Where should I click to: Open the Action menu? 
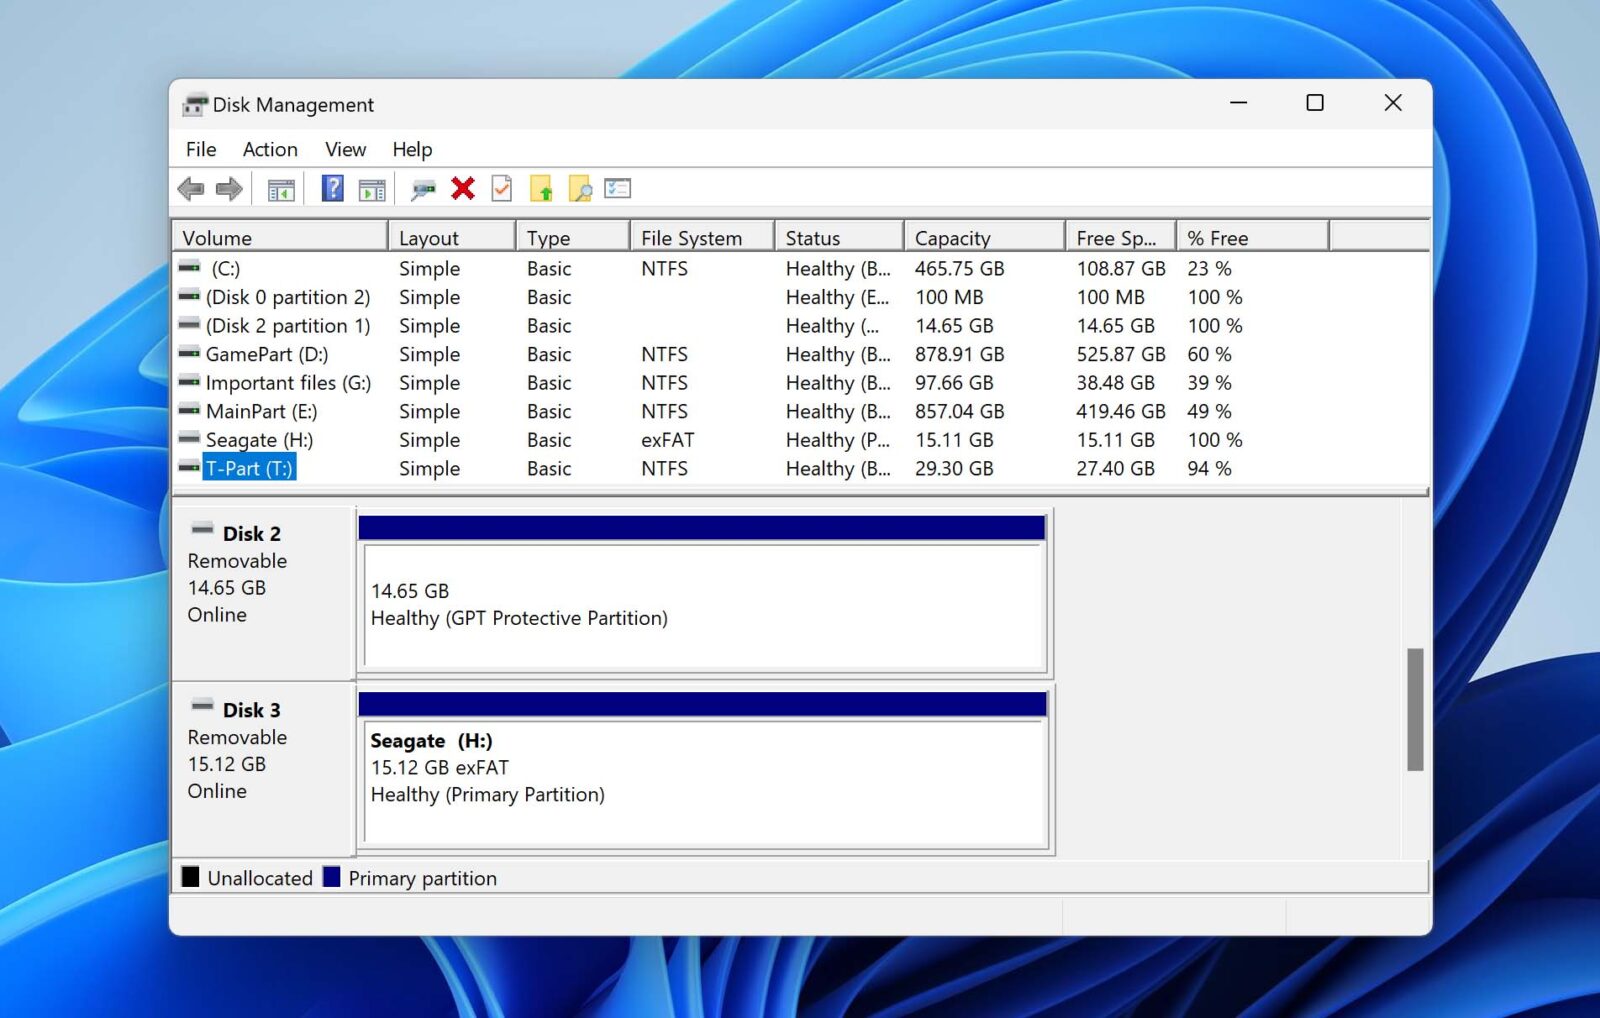point(269,149)
